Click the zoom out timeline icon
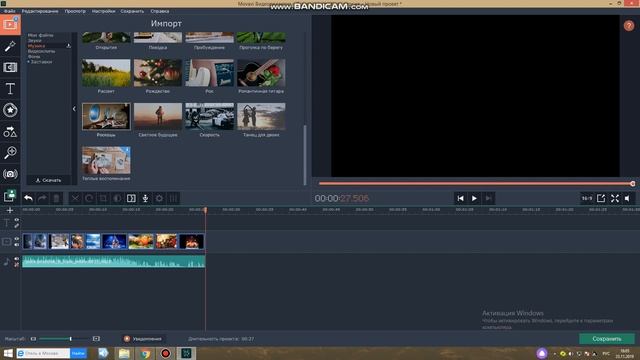Viewport: 640px width, 360px height. (x=33, y=339)
